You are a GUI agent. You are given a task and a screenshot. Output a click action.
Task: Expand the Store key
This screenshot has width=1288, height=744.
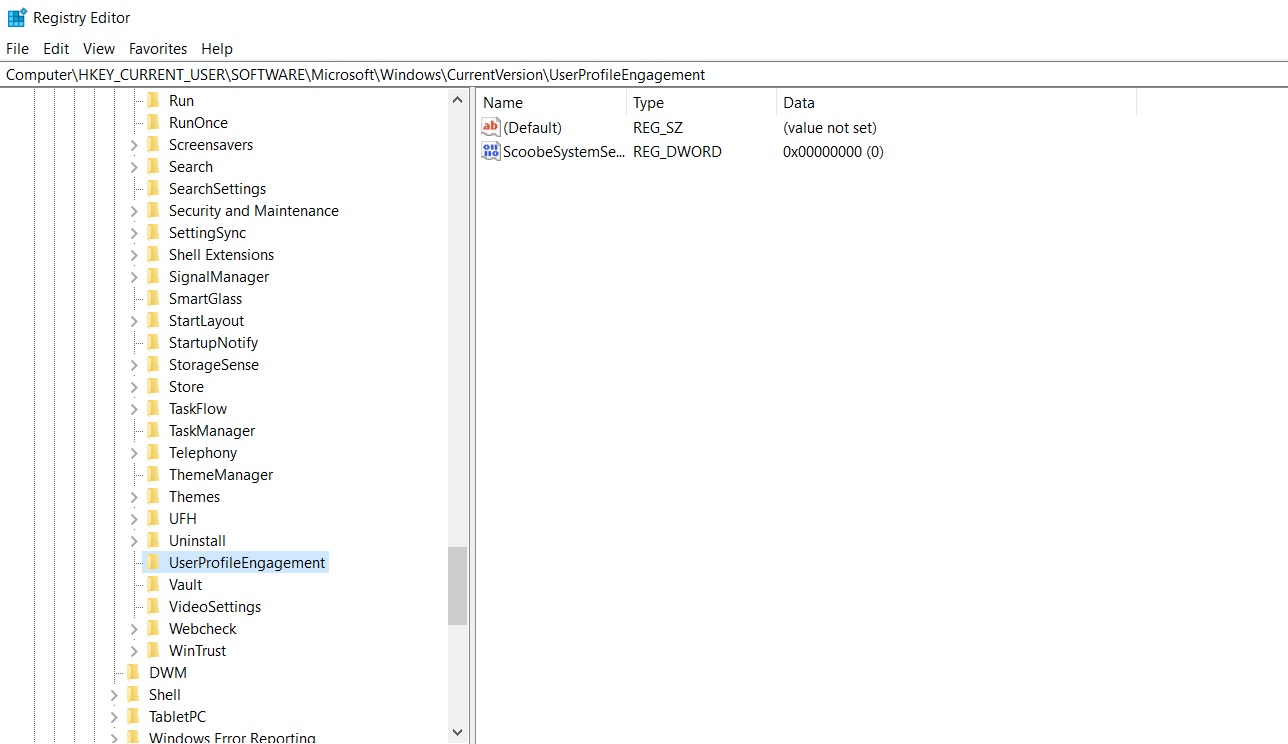click(134, 387)
